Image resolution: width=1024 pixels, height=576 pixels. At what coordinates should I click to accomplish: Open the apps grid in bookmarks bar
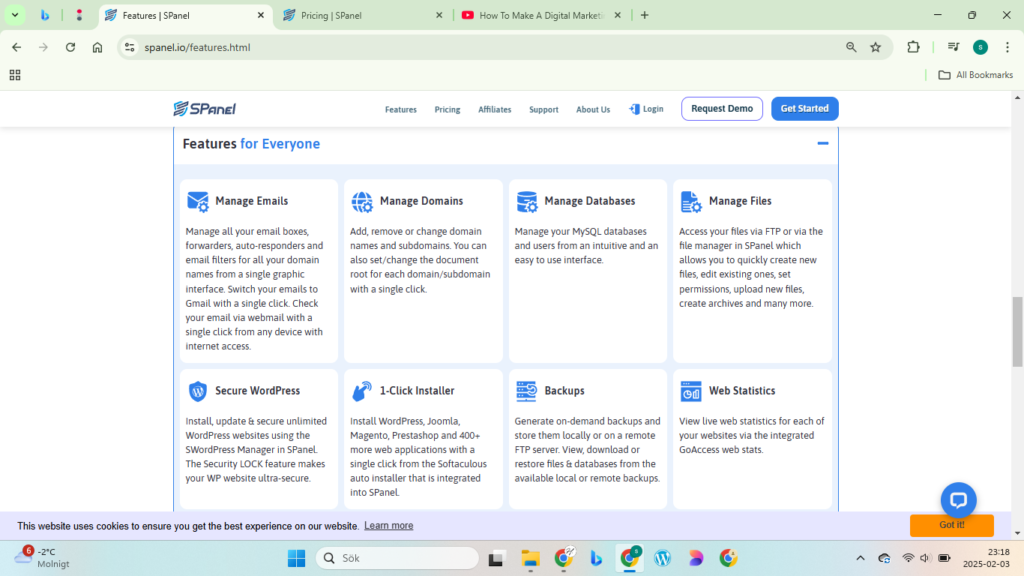pos(15,75)
